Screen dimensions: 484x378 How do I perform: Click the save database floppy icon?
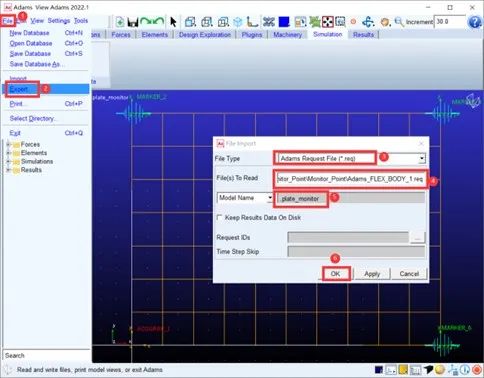133,22
